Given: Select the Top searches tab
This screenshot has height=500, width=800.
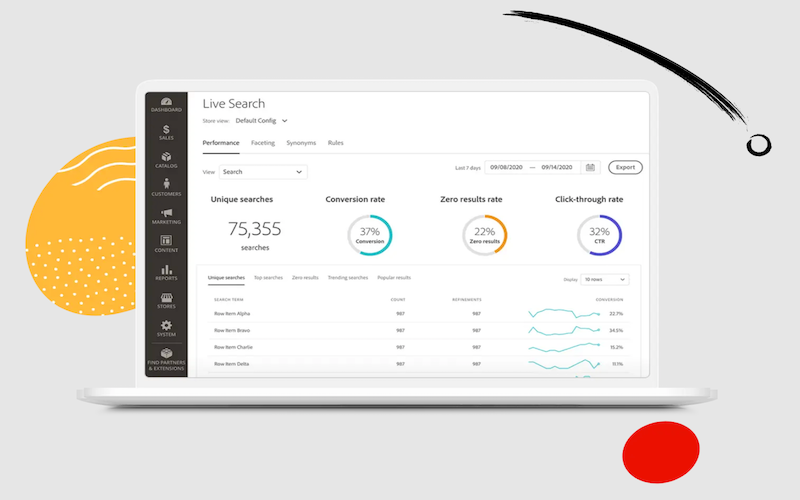Looking at the screenshot, I should tap(268, 278).
